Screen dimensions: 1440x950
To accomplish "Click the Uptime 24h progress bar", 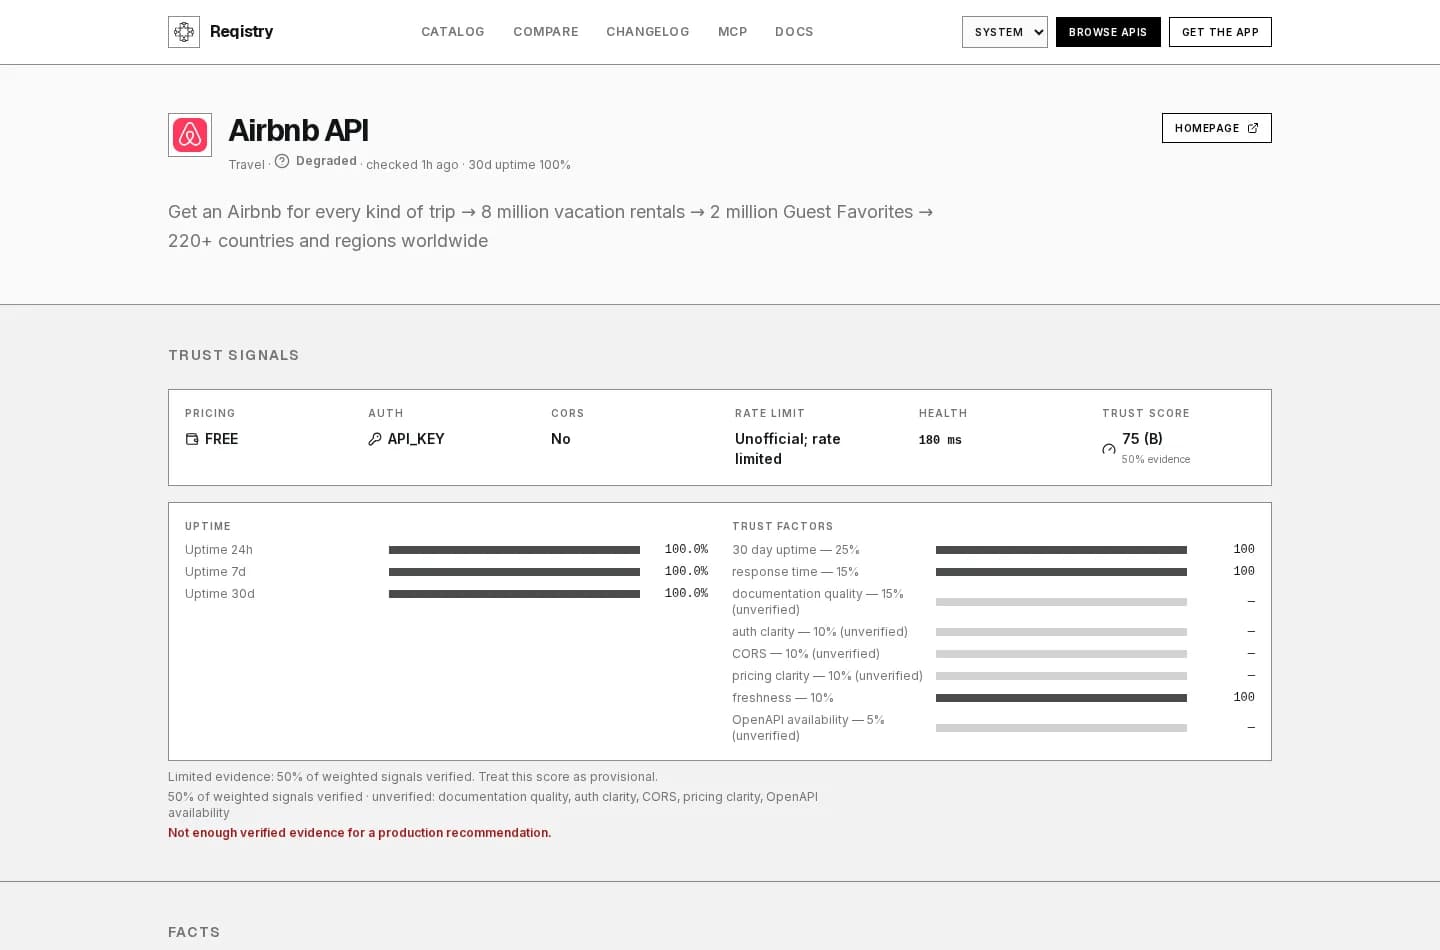I will 514,550.
